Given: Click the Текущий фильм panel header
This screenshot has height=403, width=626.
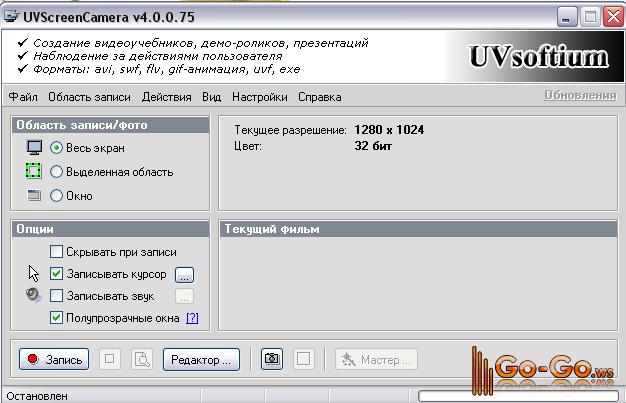Looking at the screenshot, I should coord(418,229).
